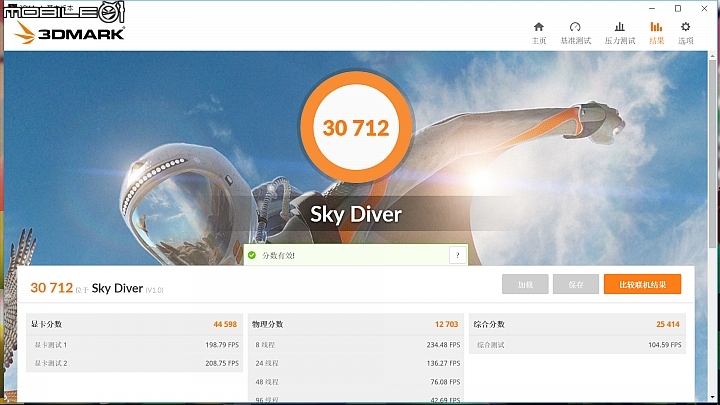Click the orange 比较联机结果 button

(642, 284)
